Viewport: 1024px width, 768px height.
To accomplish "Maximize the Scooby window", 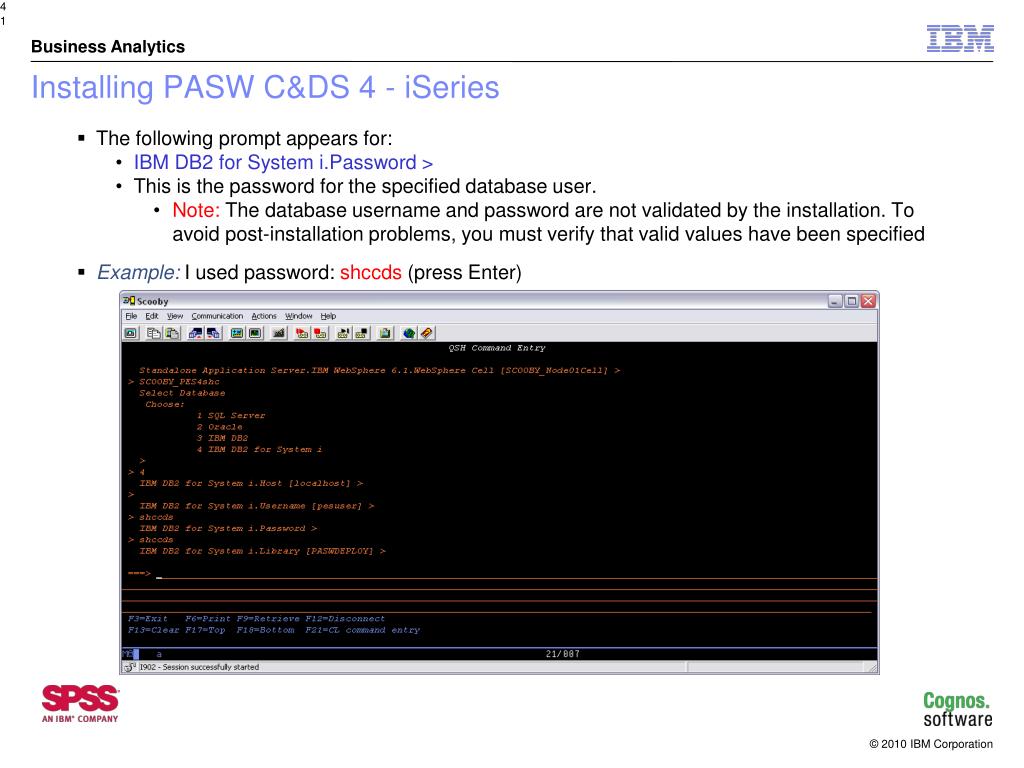I will pyautogui.click(x=852, y=301).
